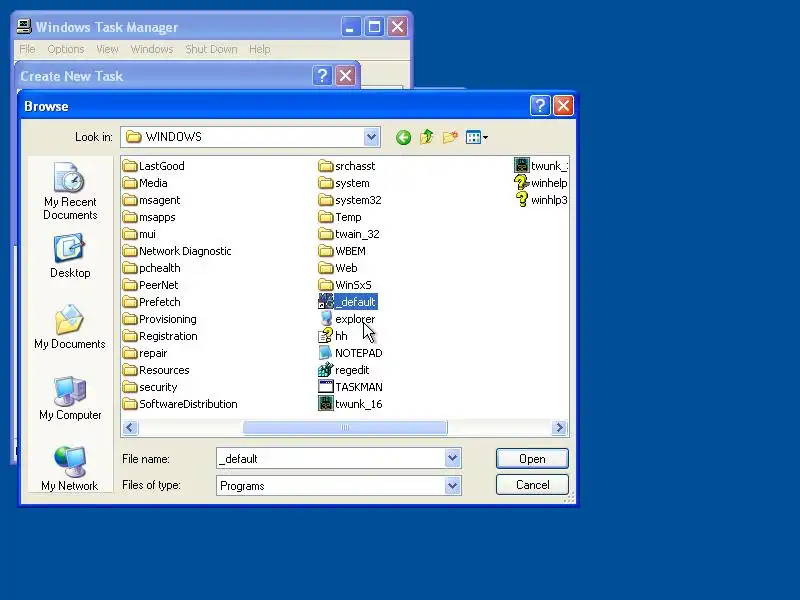
Task: Select the mui folder
Action: coord(139,234)
